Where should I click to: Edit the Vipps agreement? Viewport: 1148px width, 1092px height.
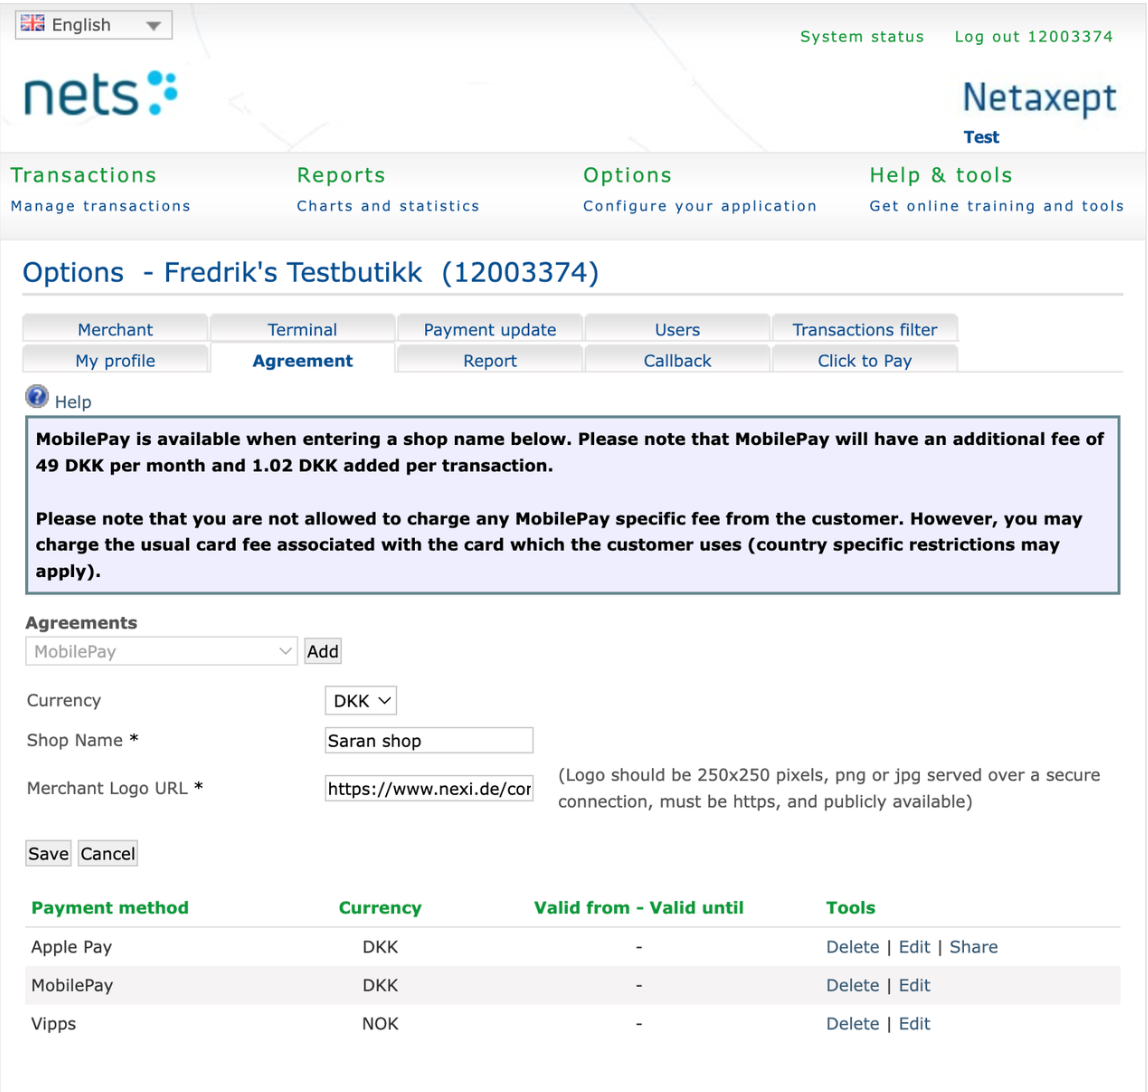(914, 1023)
